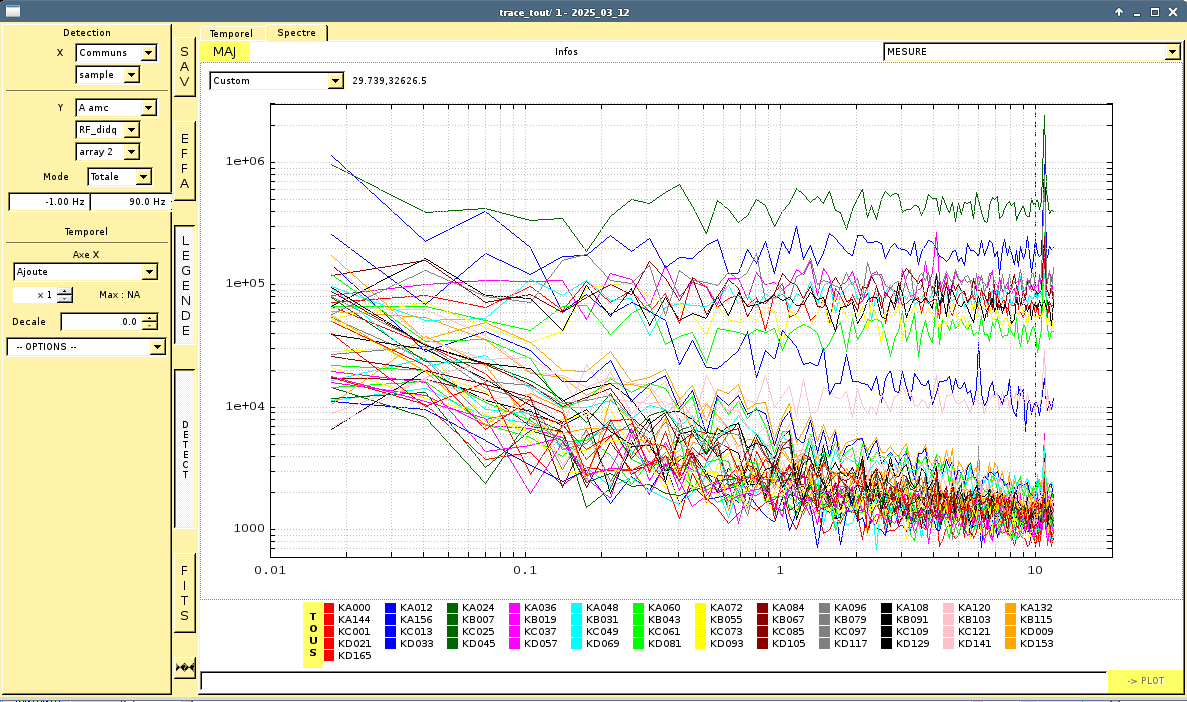Click the window menu icon in title bar
Viewport: 1187px width, 702px height.
pos(13,11)
